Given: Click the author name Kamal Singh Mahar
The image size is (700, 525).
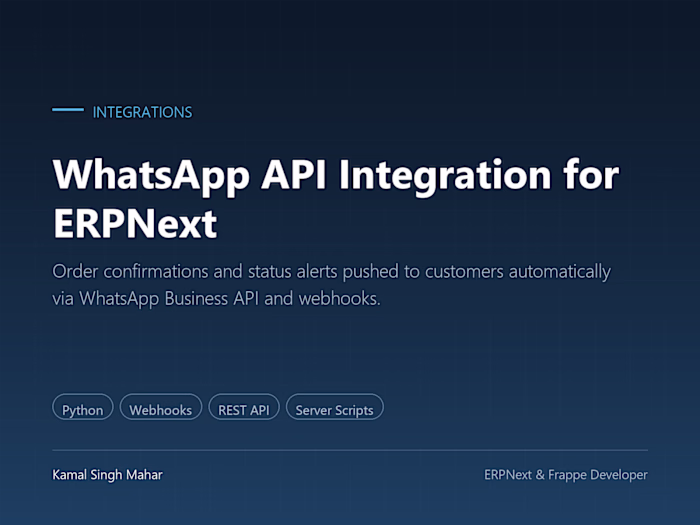Looking at the screenshot, I should click(x=108, y=475).
